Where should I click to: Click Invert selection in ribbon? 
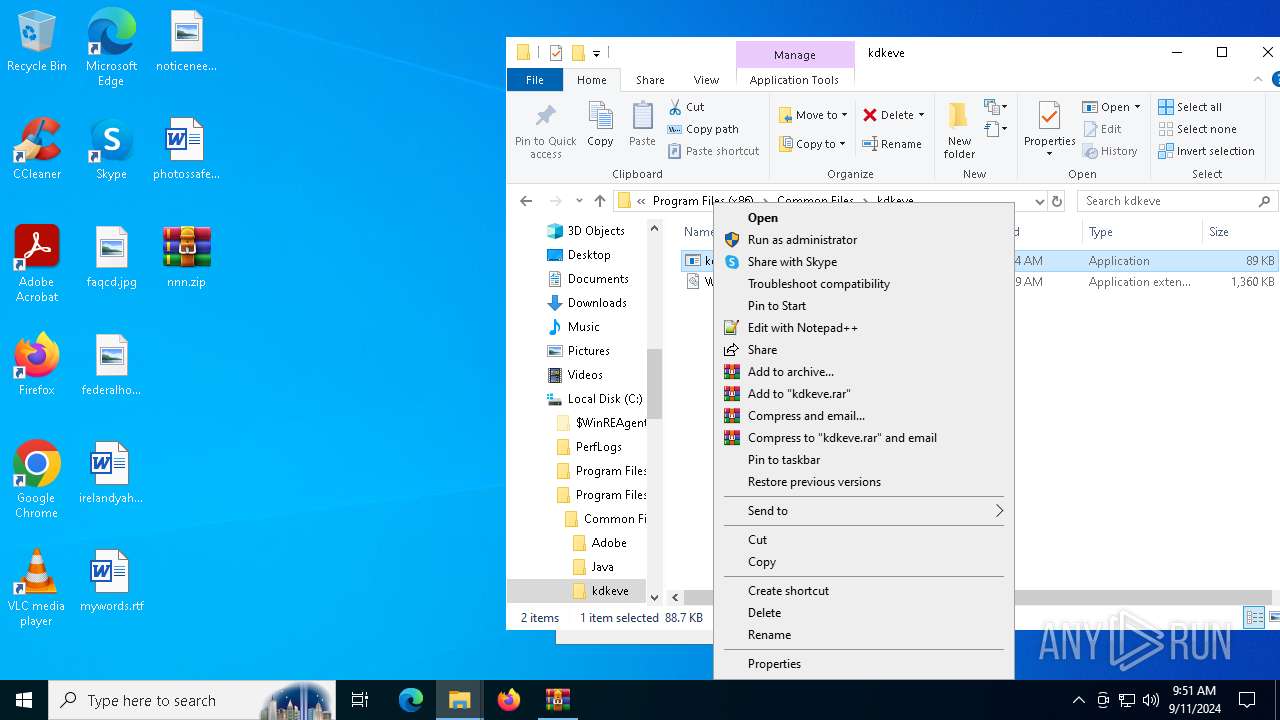click(x=1206, y=151)
